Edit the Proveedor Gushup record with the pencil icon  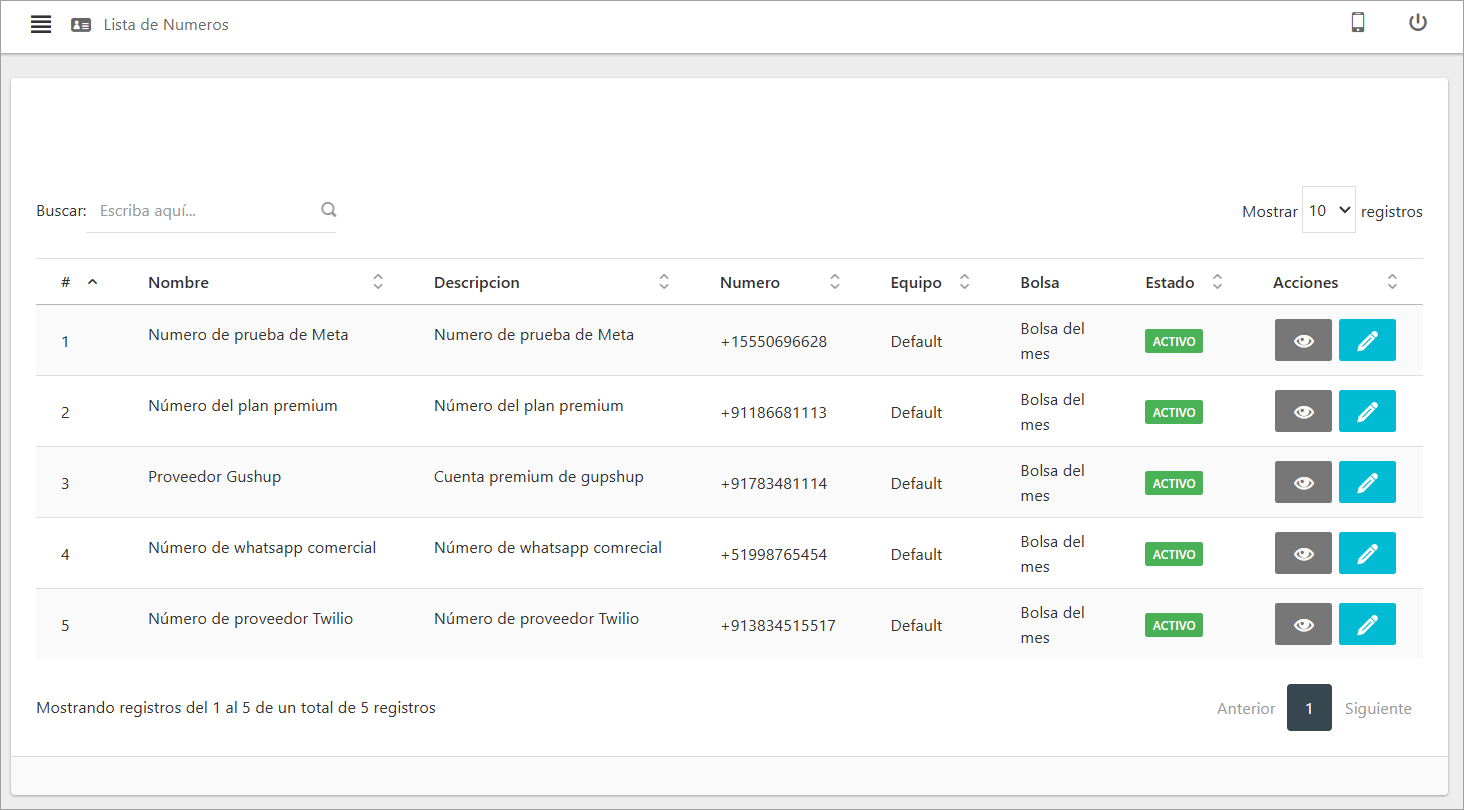pyautogui.click(x=1367, y=482)
